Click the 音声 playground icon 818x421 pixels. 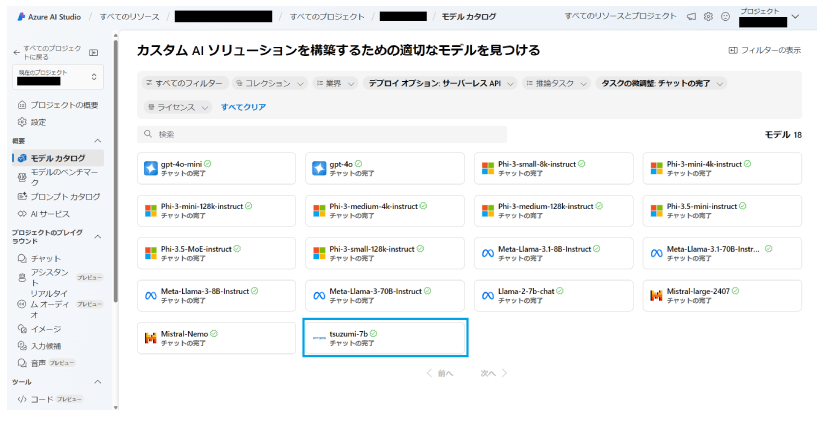click(22, 363)
